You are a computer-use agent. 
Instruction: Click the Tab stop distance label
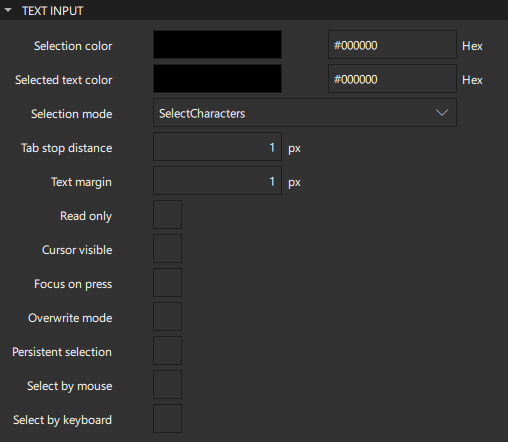point(67,148)
